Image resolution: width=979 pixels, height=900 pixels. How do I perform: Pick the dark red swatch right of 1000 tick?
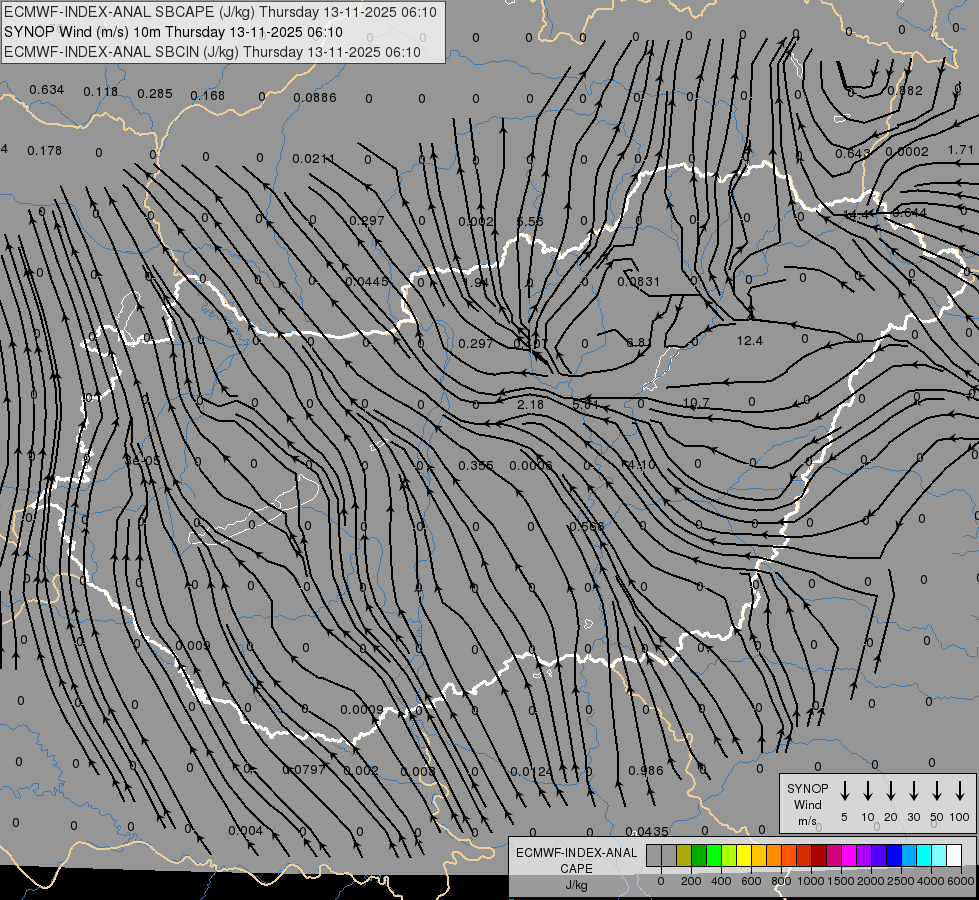[819, 855]
